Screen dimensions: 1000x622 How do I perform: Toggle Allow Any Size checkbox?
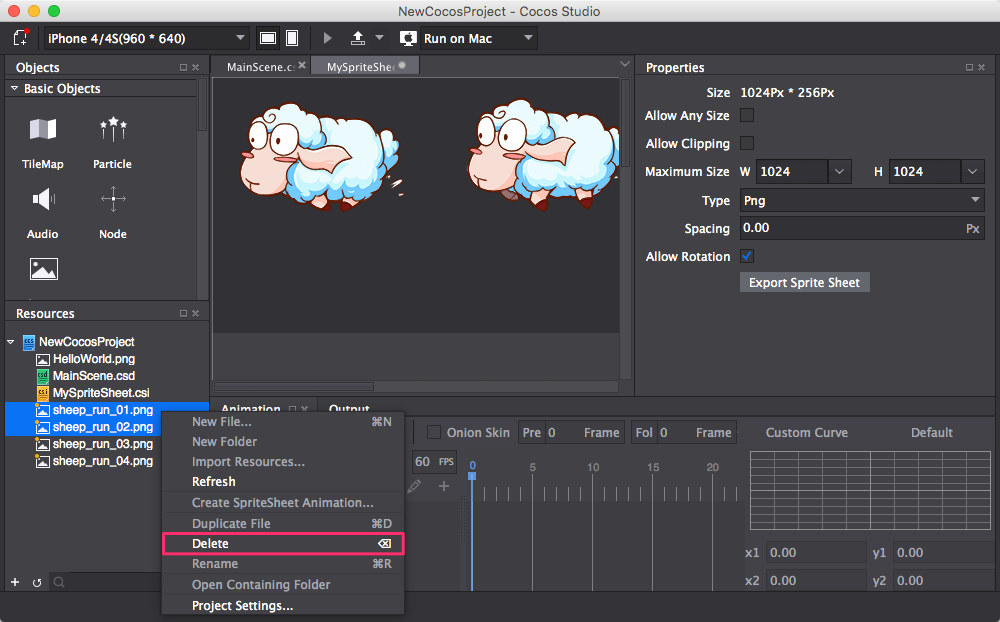point(747,115)
